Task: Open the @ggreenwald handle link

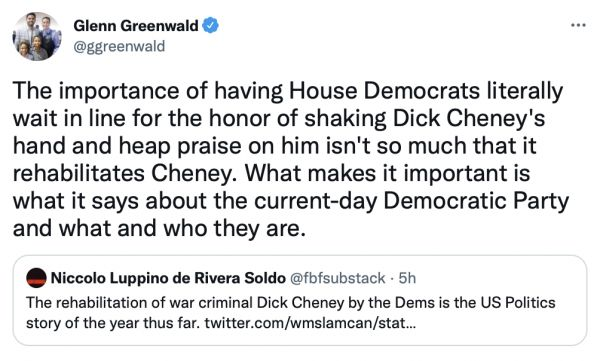Action: pyautogui.click(x=119, y=46)
